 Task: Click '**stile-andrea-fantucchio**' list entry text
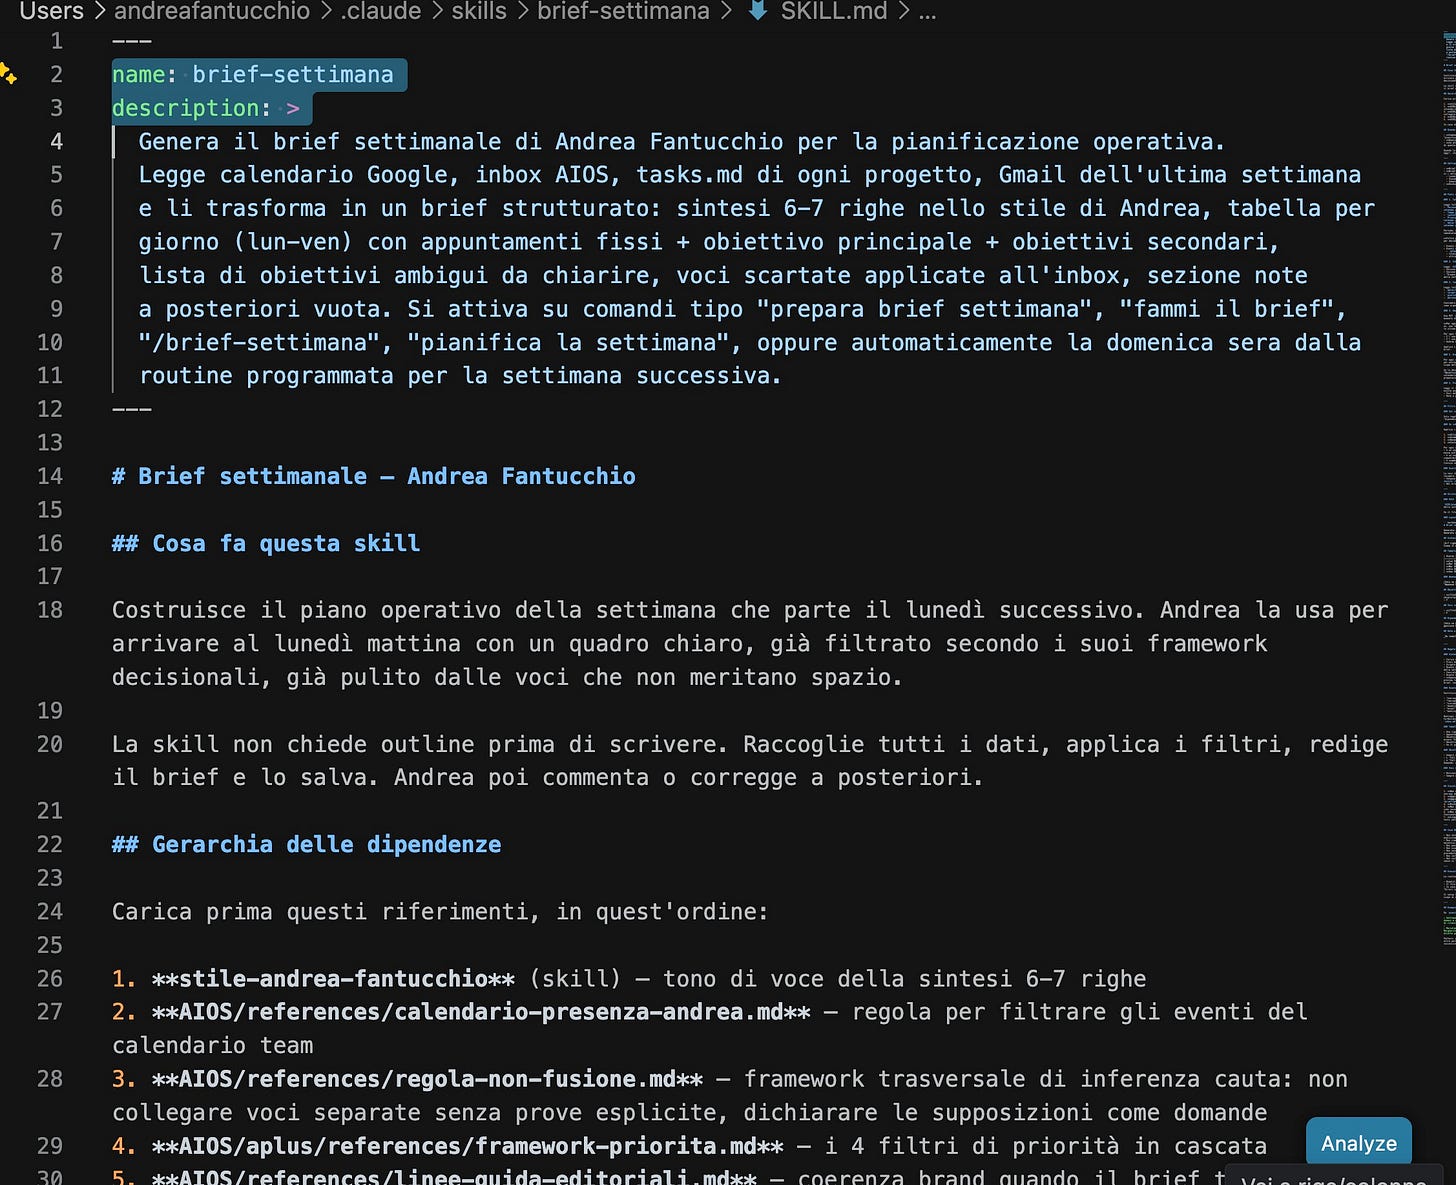pos(333,978)
